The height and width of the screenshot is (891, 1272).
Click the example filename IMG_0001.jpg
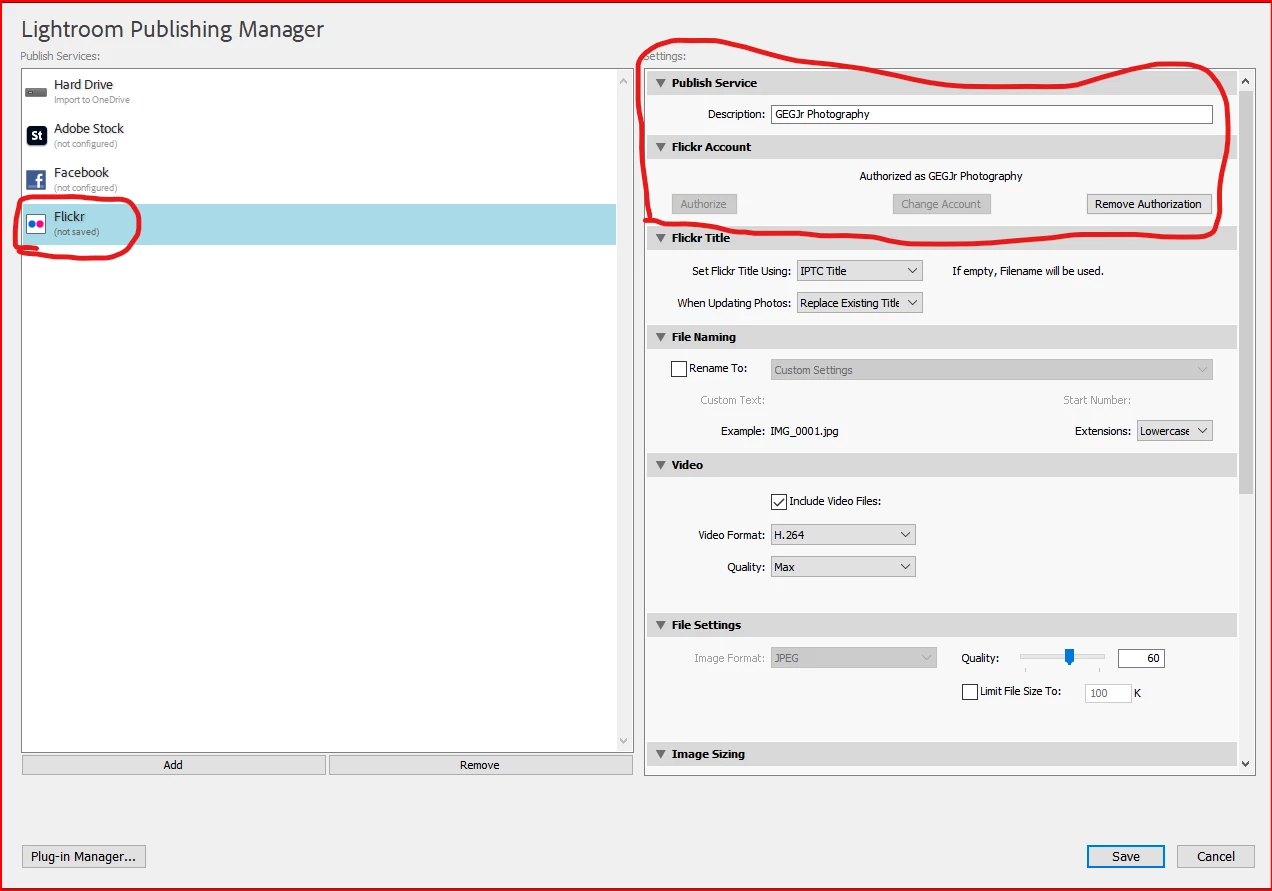(804, 432)
